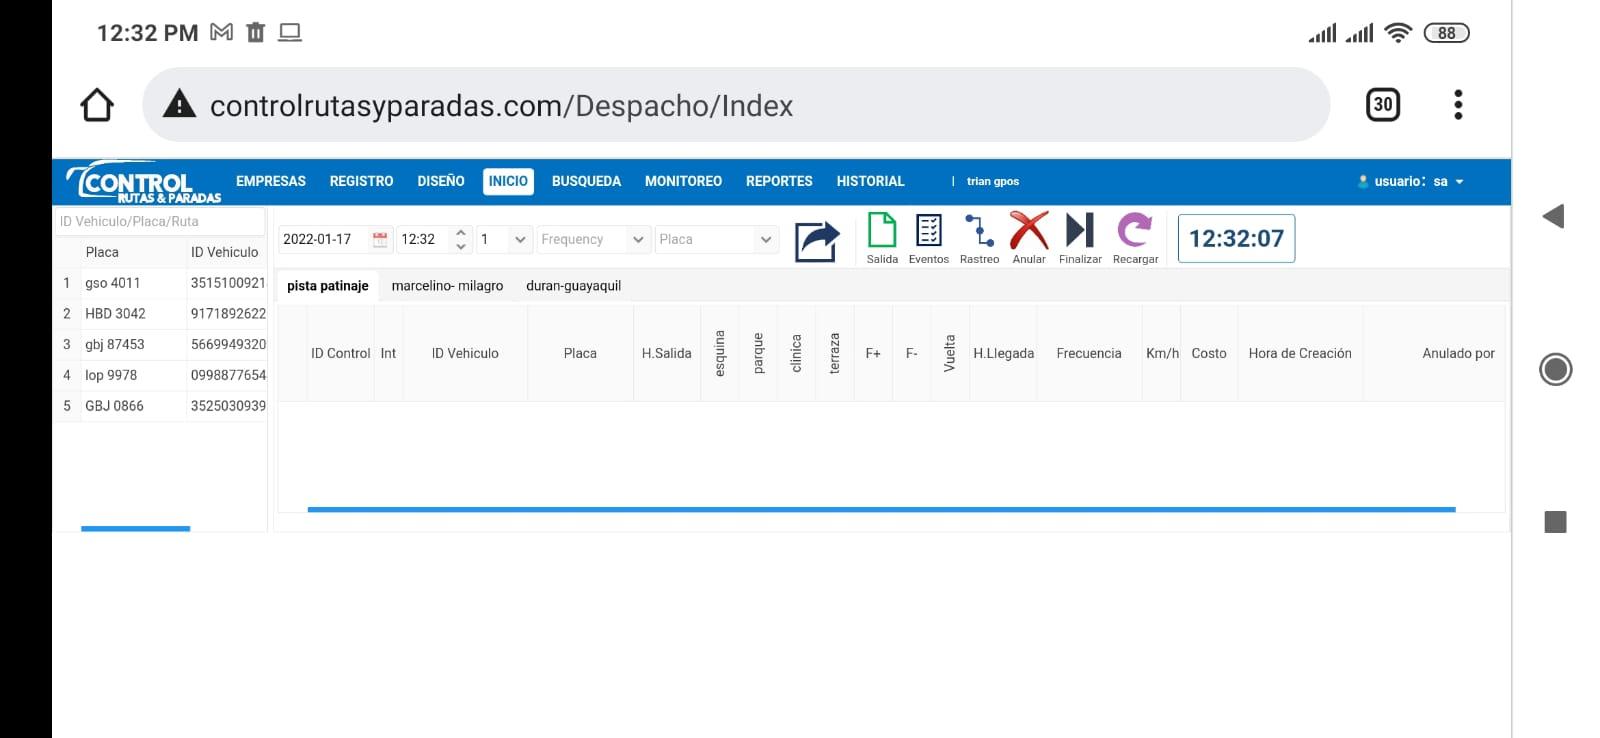The height and width of the screenshot is (738, 1600).
Task: Select vehicle row GBJ 0866
Action: coord(160,405)
